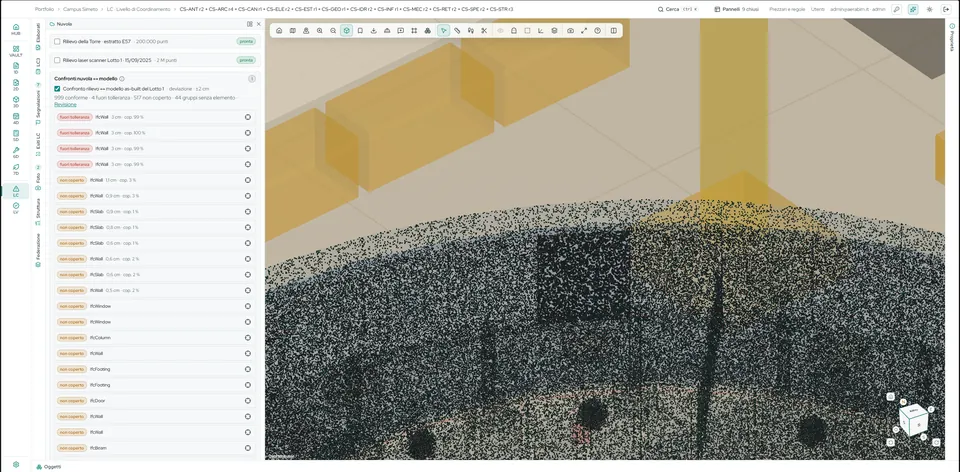Open the CV module in left sidebar

pos(16,208)
